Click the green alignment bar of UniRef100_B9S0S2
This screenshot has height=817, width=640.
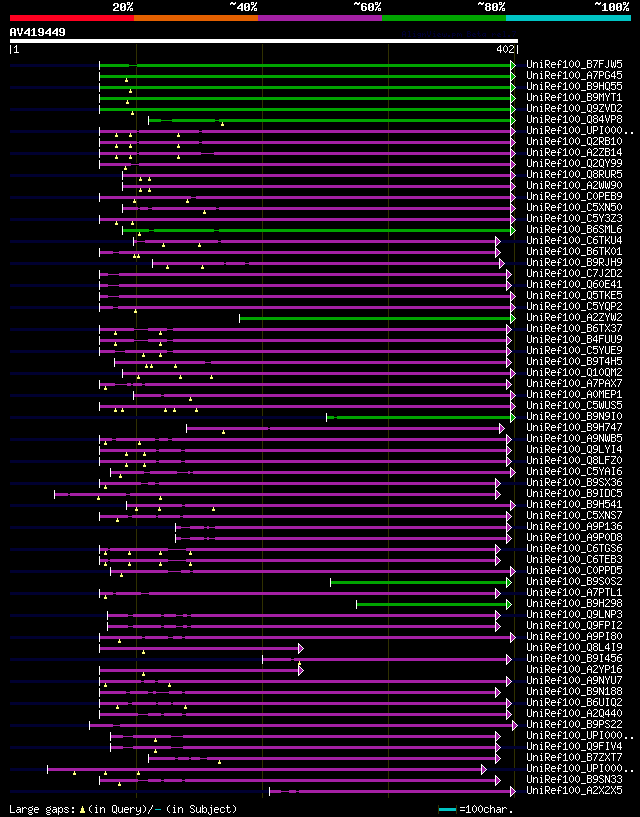[x=420, y=583]
